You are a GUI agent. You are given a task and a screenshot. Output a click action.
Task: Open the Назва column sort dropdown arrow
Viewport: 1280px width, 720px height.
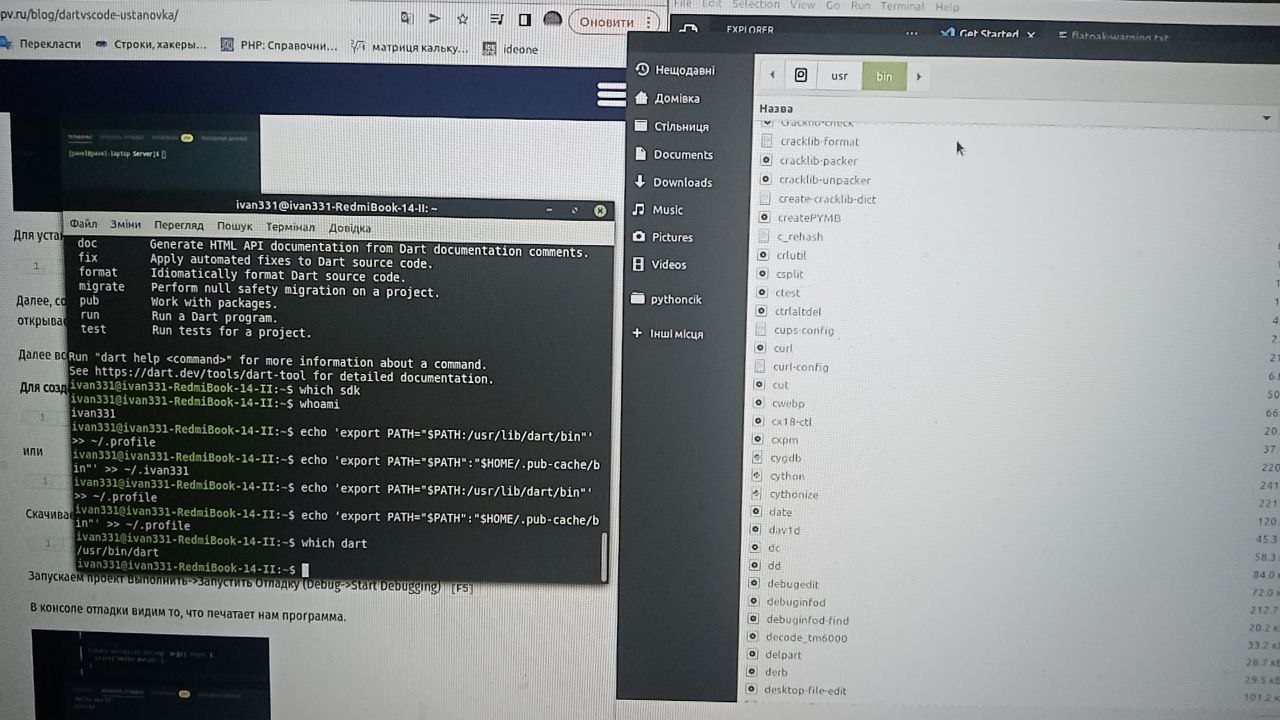[1267, 117]
